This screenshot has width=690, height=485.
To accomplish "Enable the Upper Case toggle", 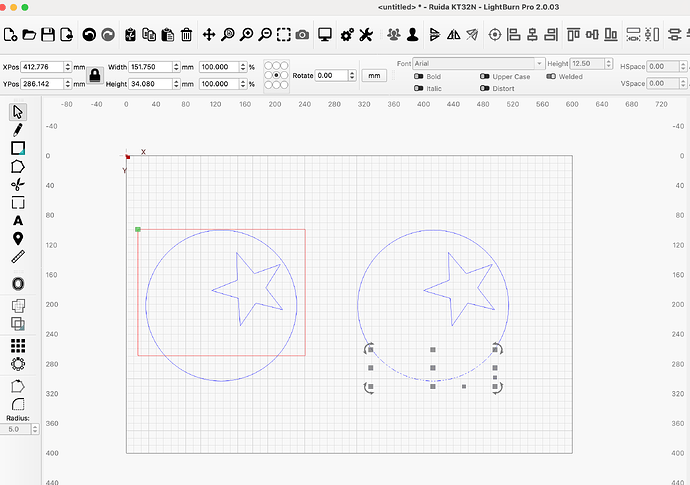I will click(x=485, y=76).
